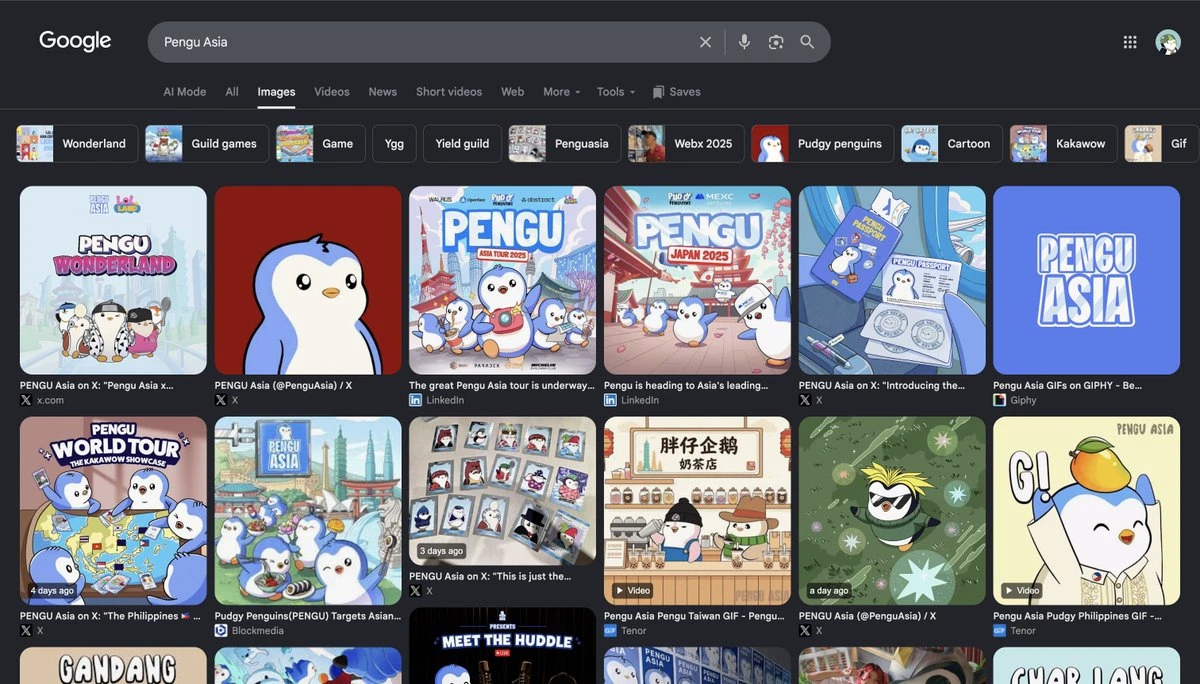Open the Pengu Passport image
This screenshot has height=684, width=1200.
[x=892, y=280]
